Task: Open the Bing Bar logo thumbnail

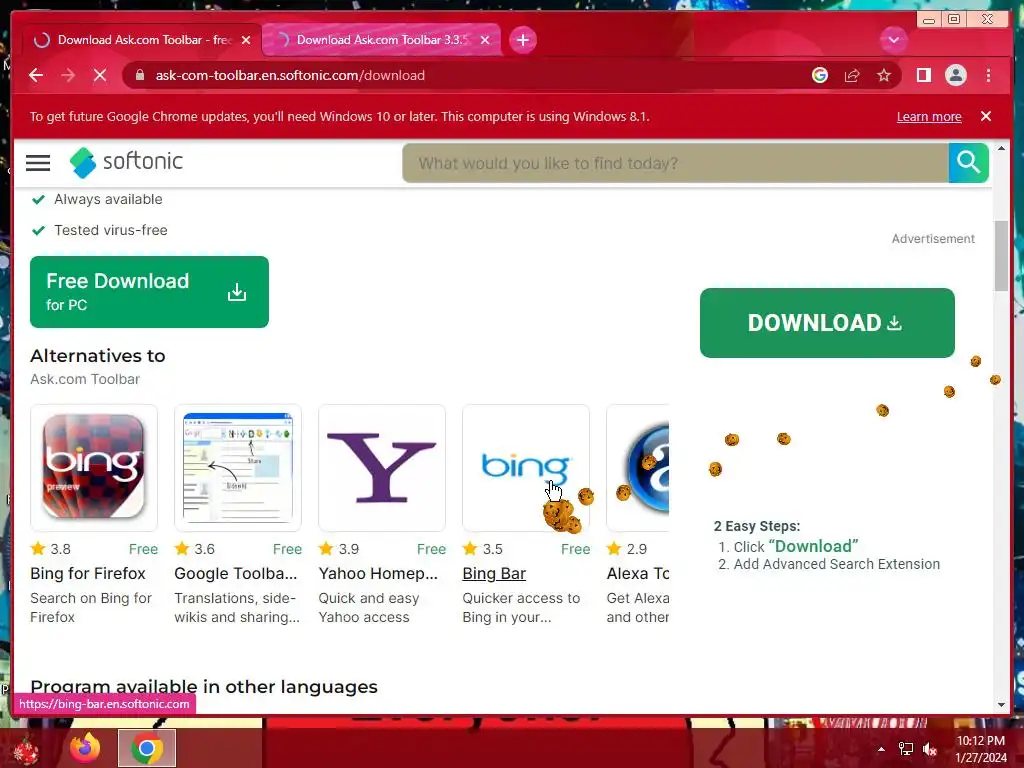Action: [526, 468]
